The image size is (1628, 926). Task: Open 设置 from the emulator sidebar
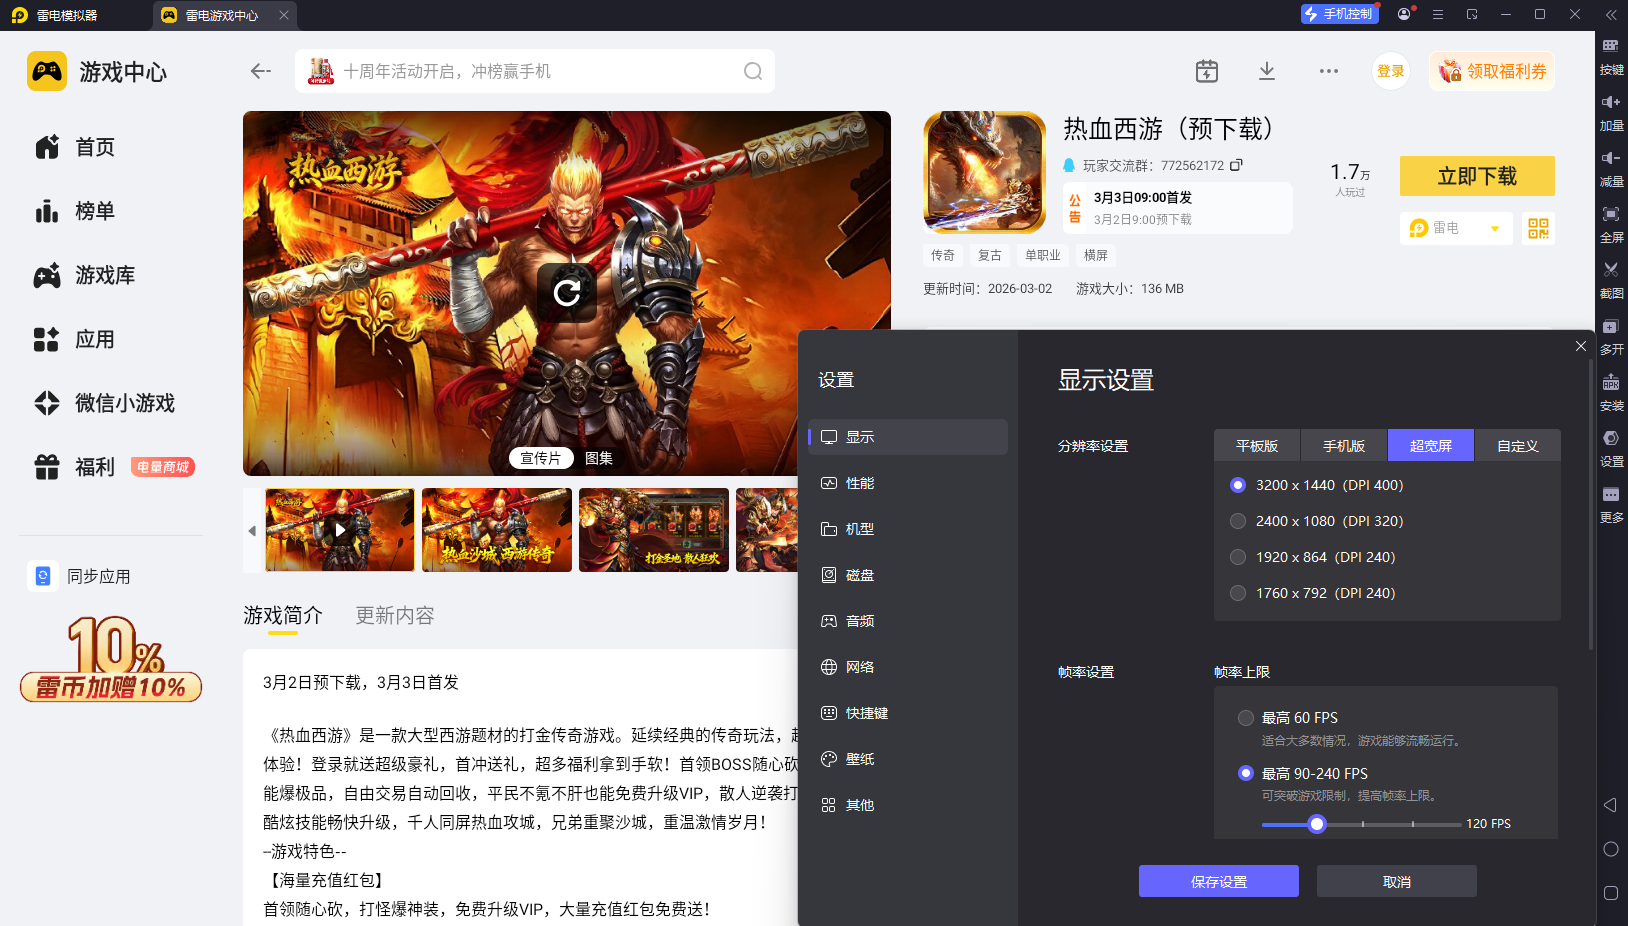1611,449
